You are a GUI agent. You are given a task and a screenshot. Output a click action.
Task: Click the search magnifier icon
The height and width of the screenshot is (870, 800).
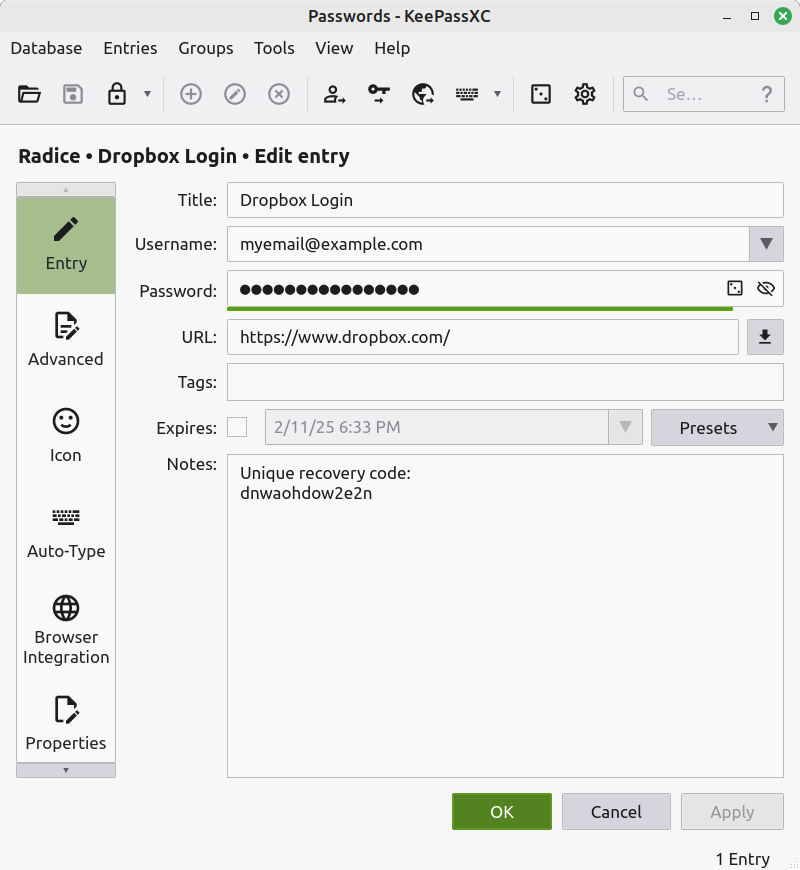[640, 94]
